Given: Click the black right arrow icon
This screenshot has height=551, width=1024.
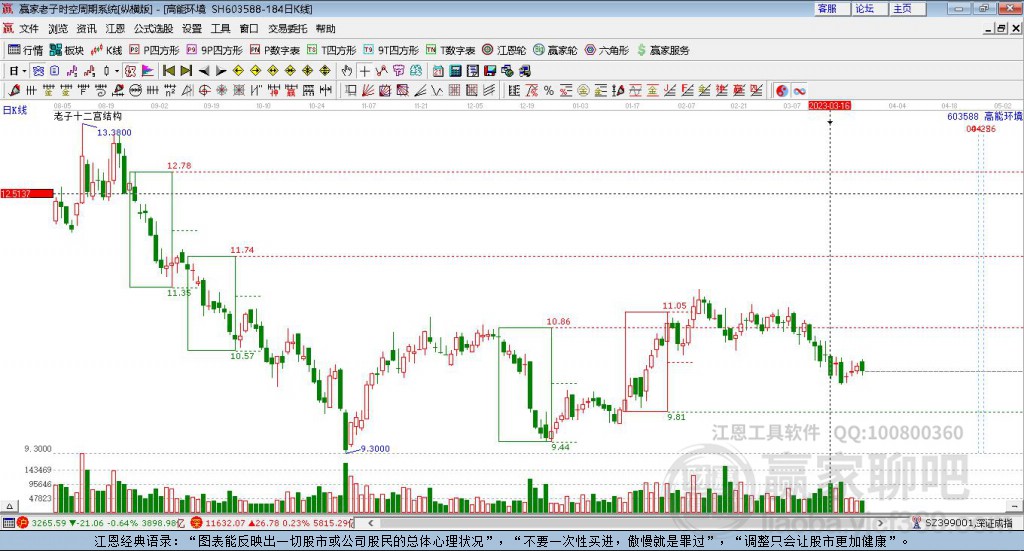Looking at the screenshot, I should click(x=221, y=71).
